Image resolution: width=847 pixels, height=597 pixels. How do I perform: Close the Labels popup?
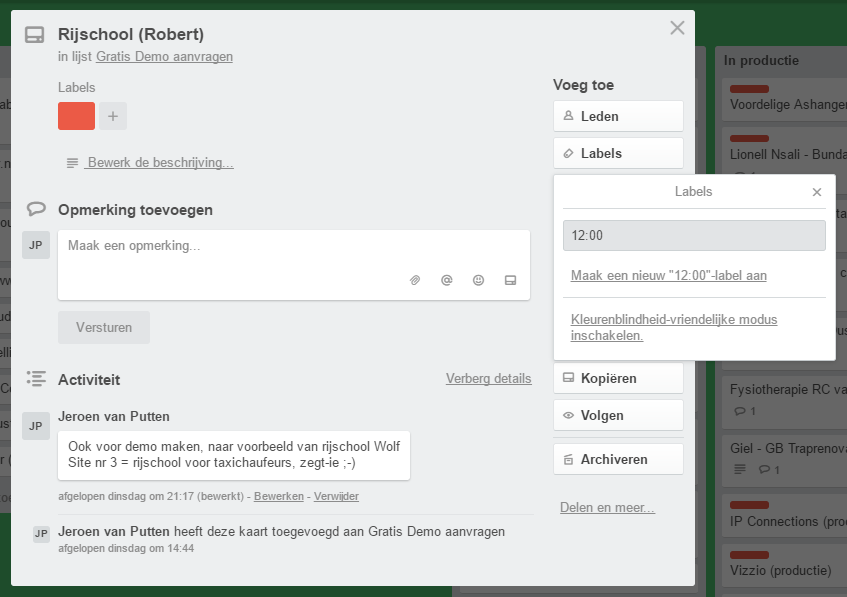pos(817,192)
